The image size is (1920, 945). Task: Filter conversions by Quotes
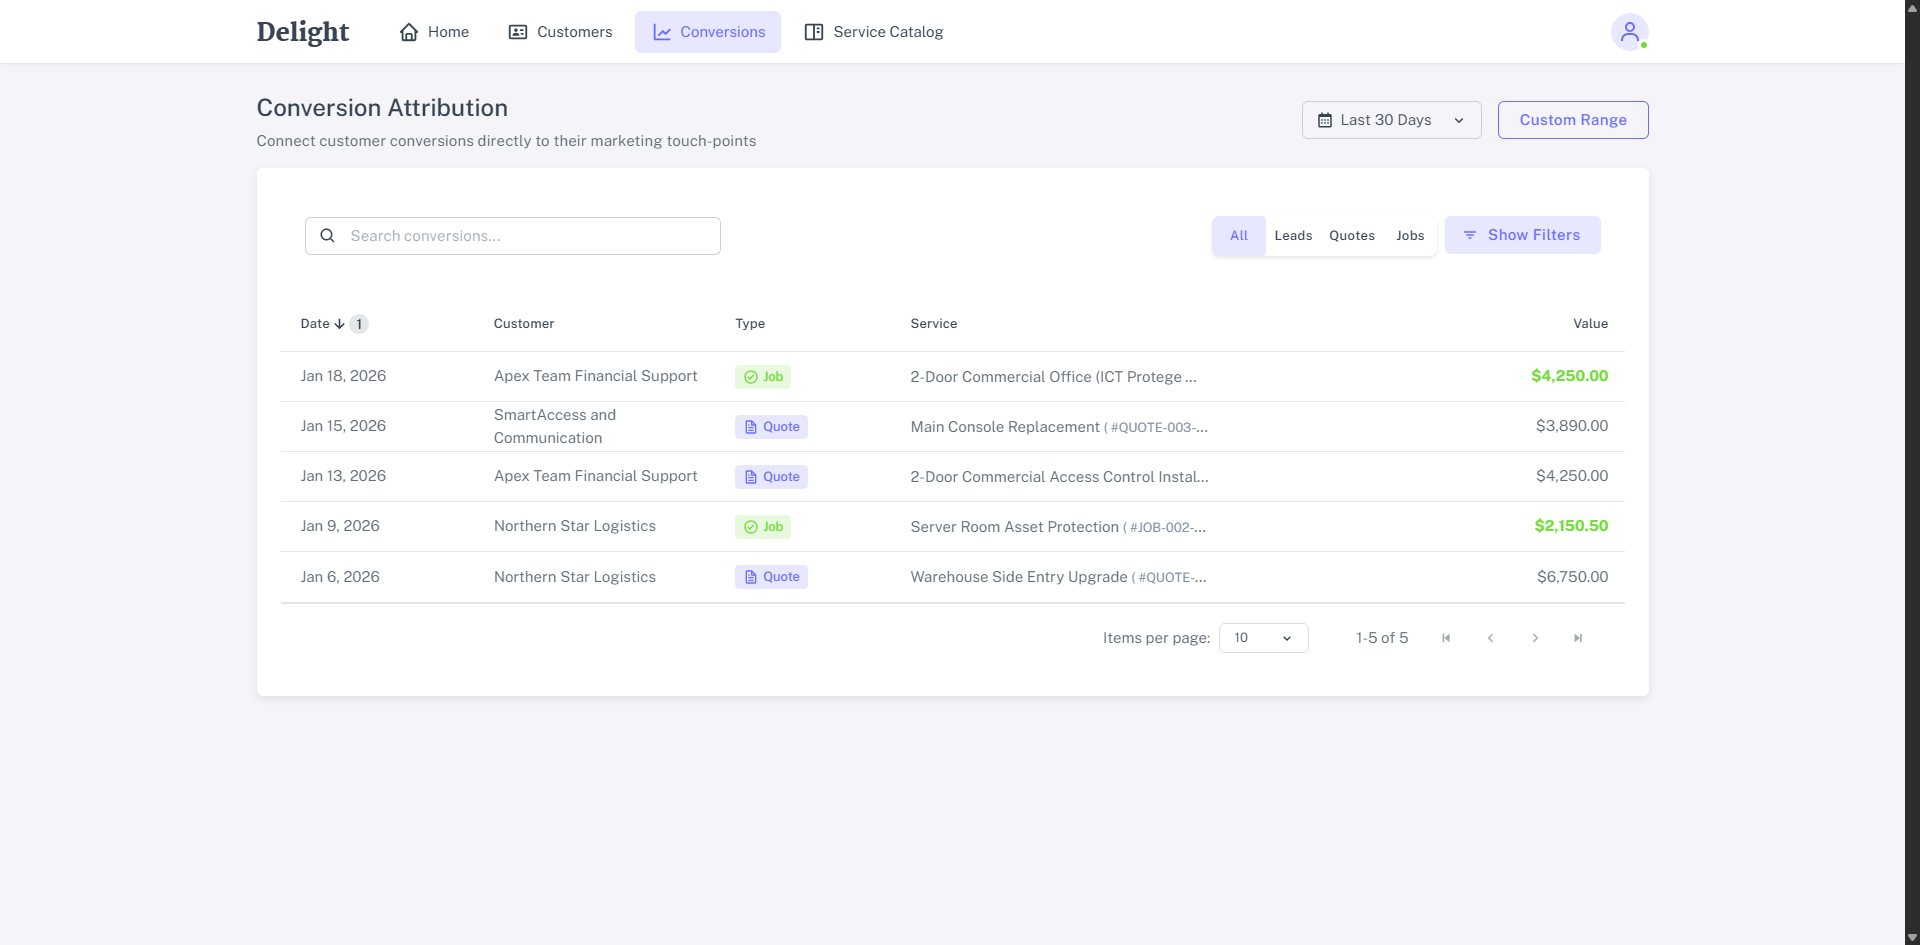[x=1351, y=236]
